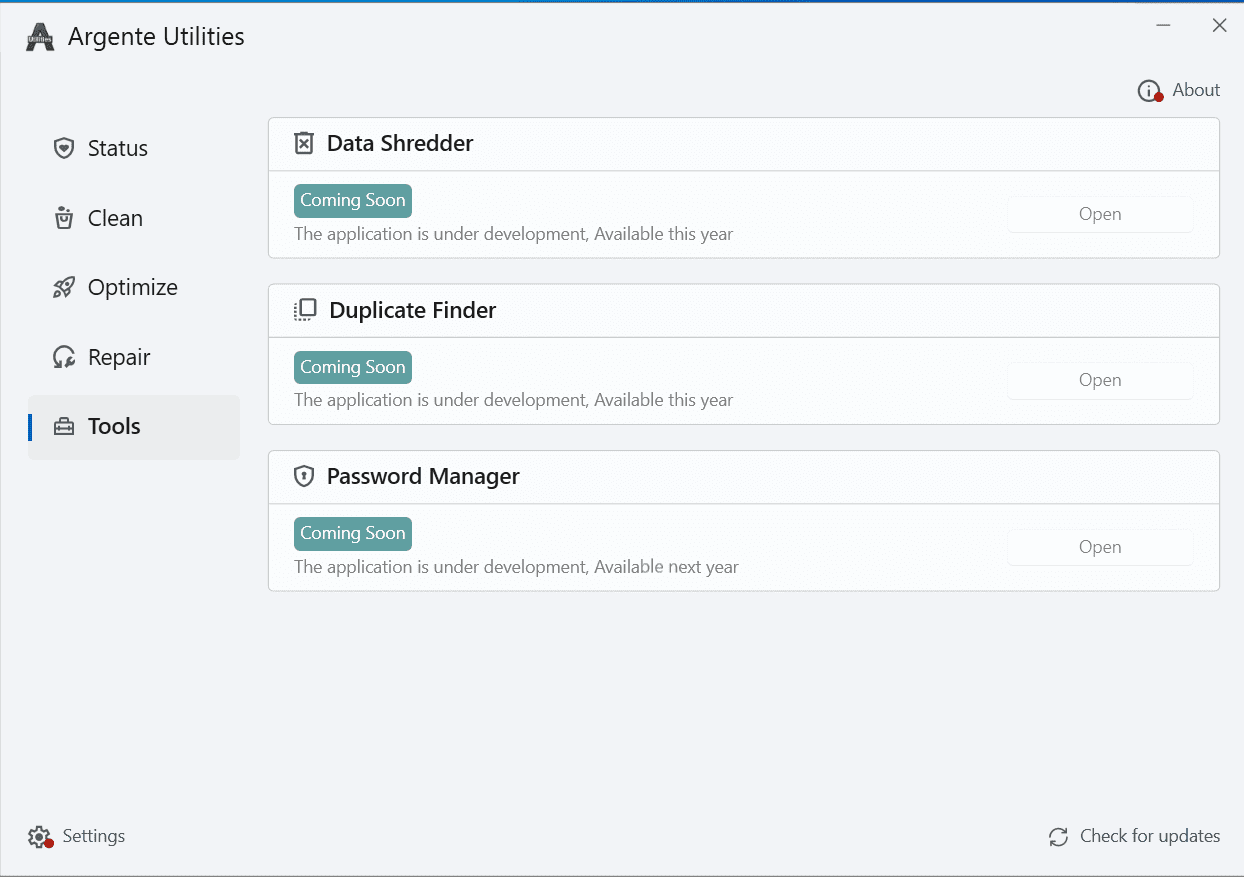Switch to the Status tab
Image resolution: width=1244 pixels, height=877 pixels.
pos(117,148)
